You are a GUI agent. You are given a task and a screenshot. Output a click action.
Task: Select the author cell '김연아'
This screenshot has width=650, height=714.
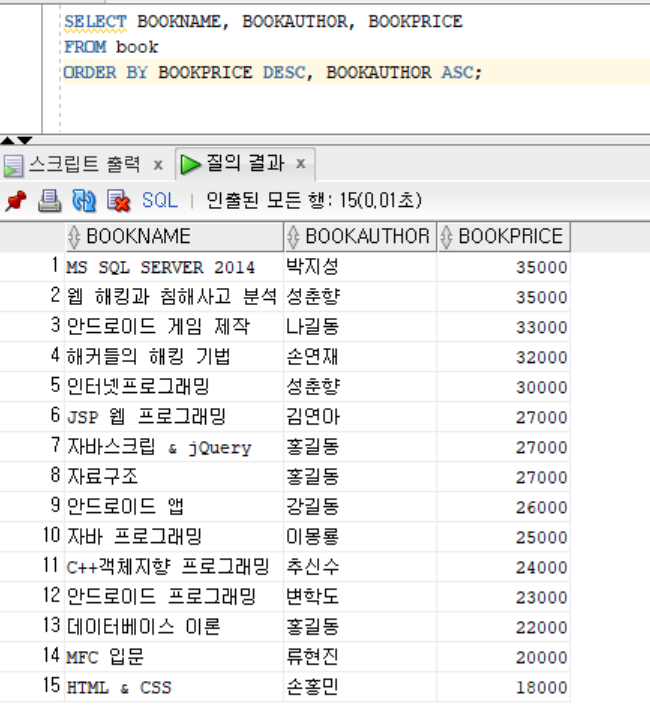tap(360, 417)
